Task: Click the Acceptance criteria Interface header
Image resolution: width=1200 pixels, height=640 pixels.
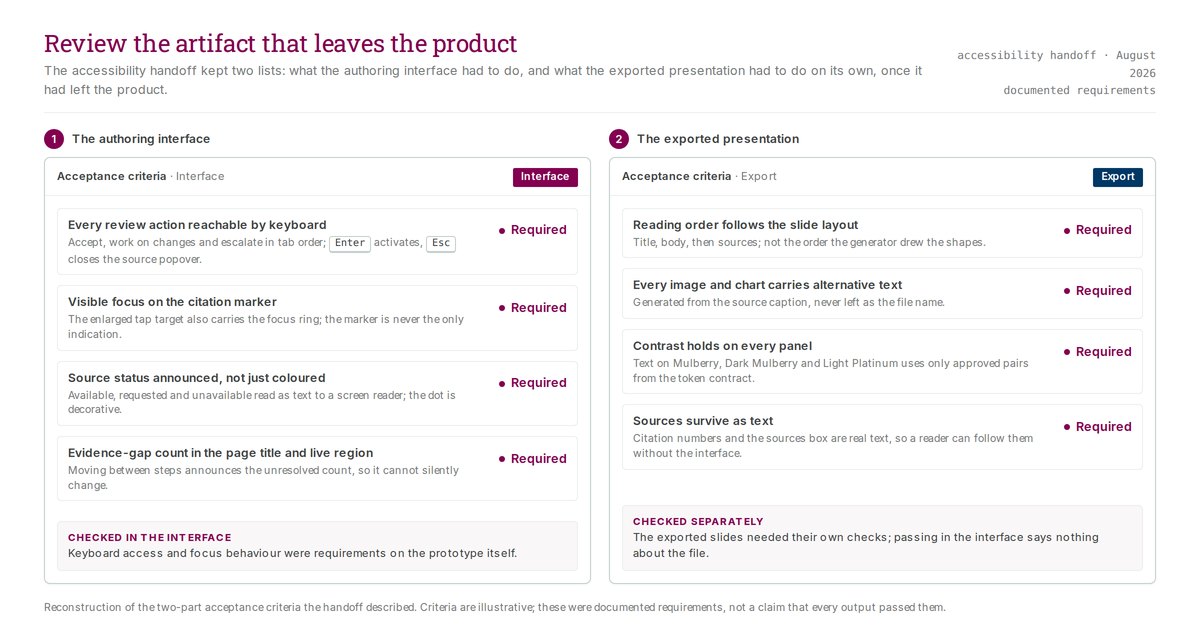Action: 141,177
